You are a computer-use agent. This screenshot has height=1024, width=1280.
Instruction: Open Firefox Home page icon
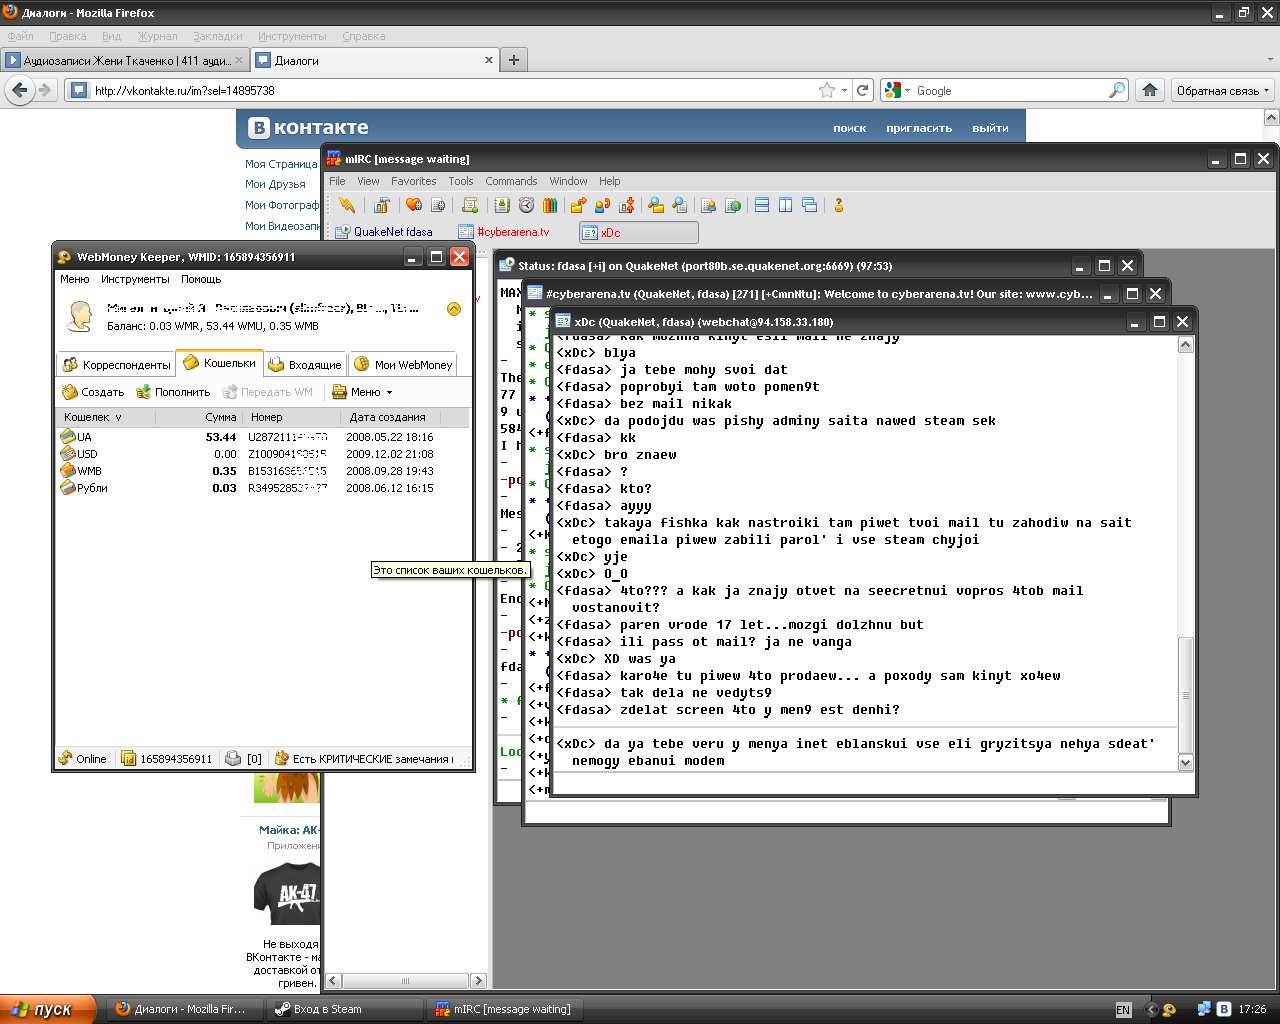coord(1150,90)
